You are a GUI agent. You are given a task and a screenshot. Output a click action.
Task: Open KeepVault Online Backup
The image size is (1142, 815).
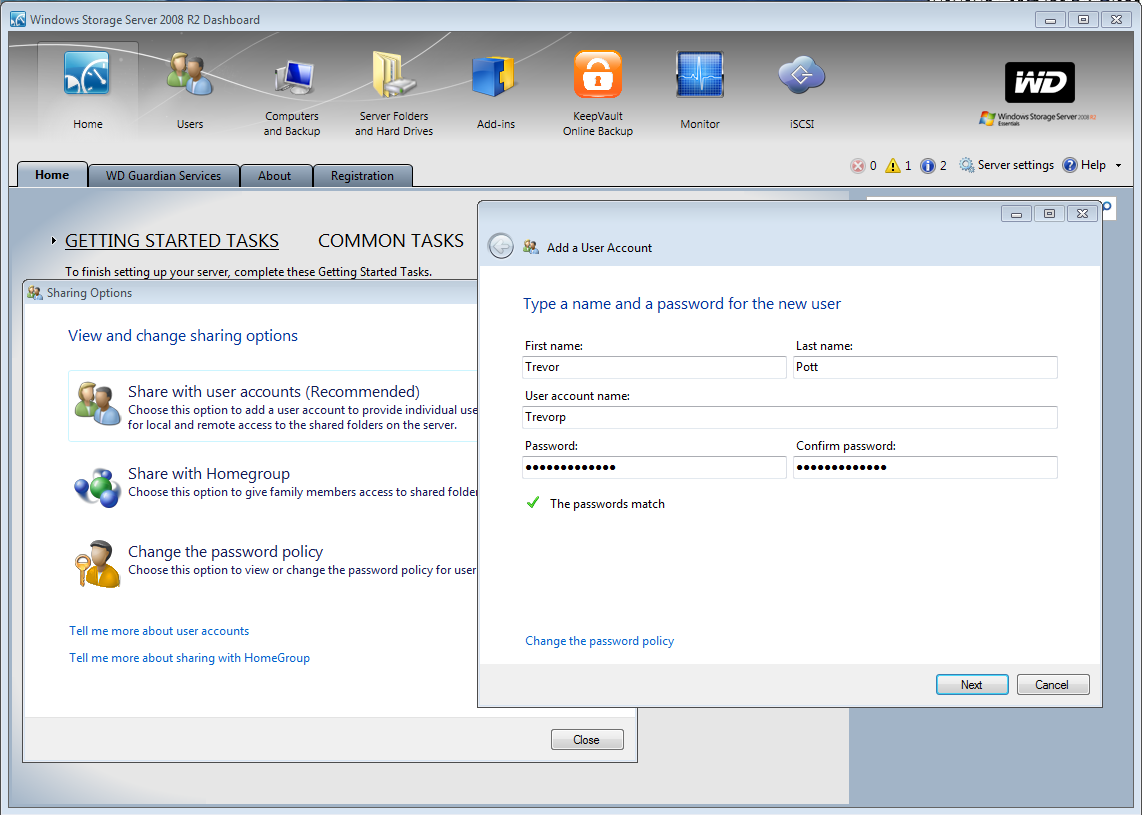click(598, 95)
